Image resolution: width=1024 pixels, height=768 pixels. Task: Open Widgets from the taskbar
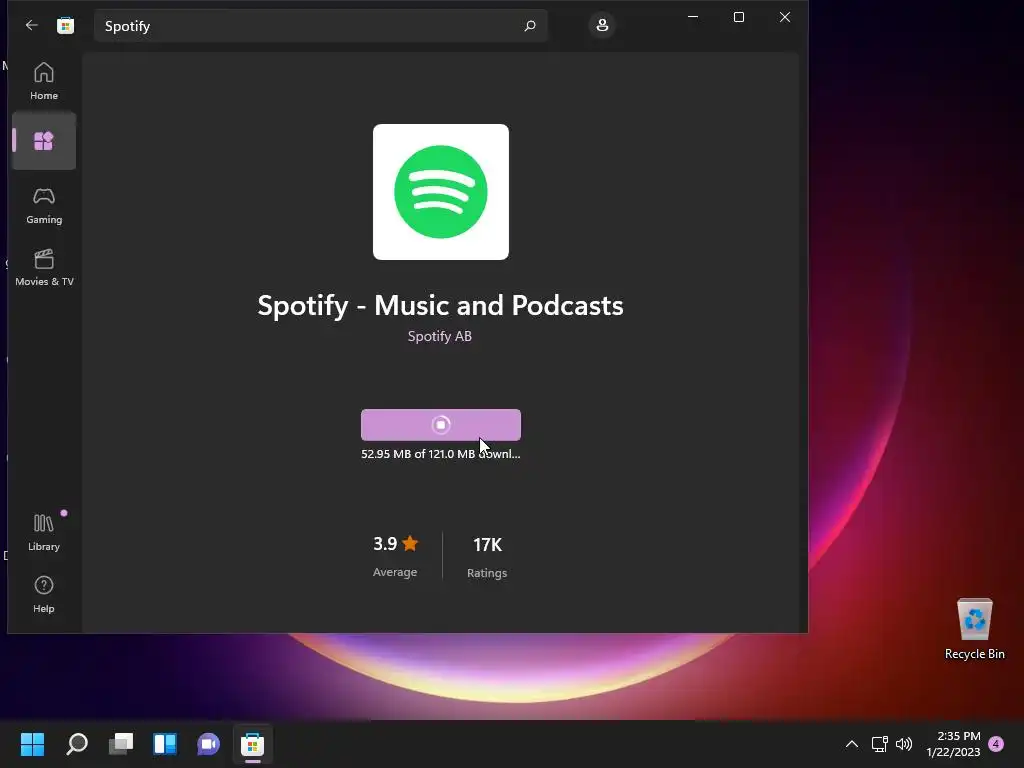[x=165, y=744]
